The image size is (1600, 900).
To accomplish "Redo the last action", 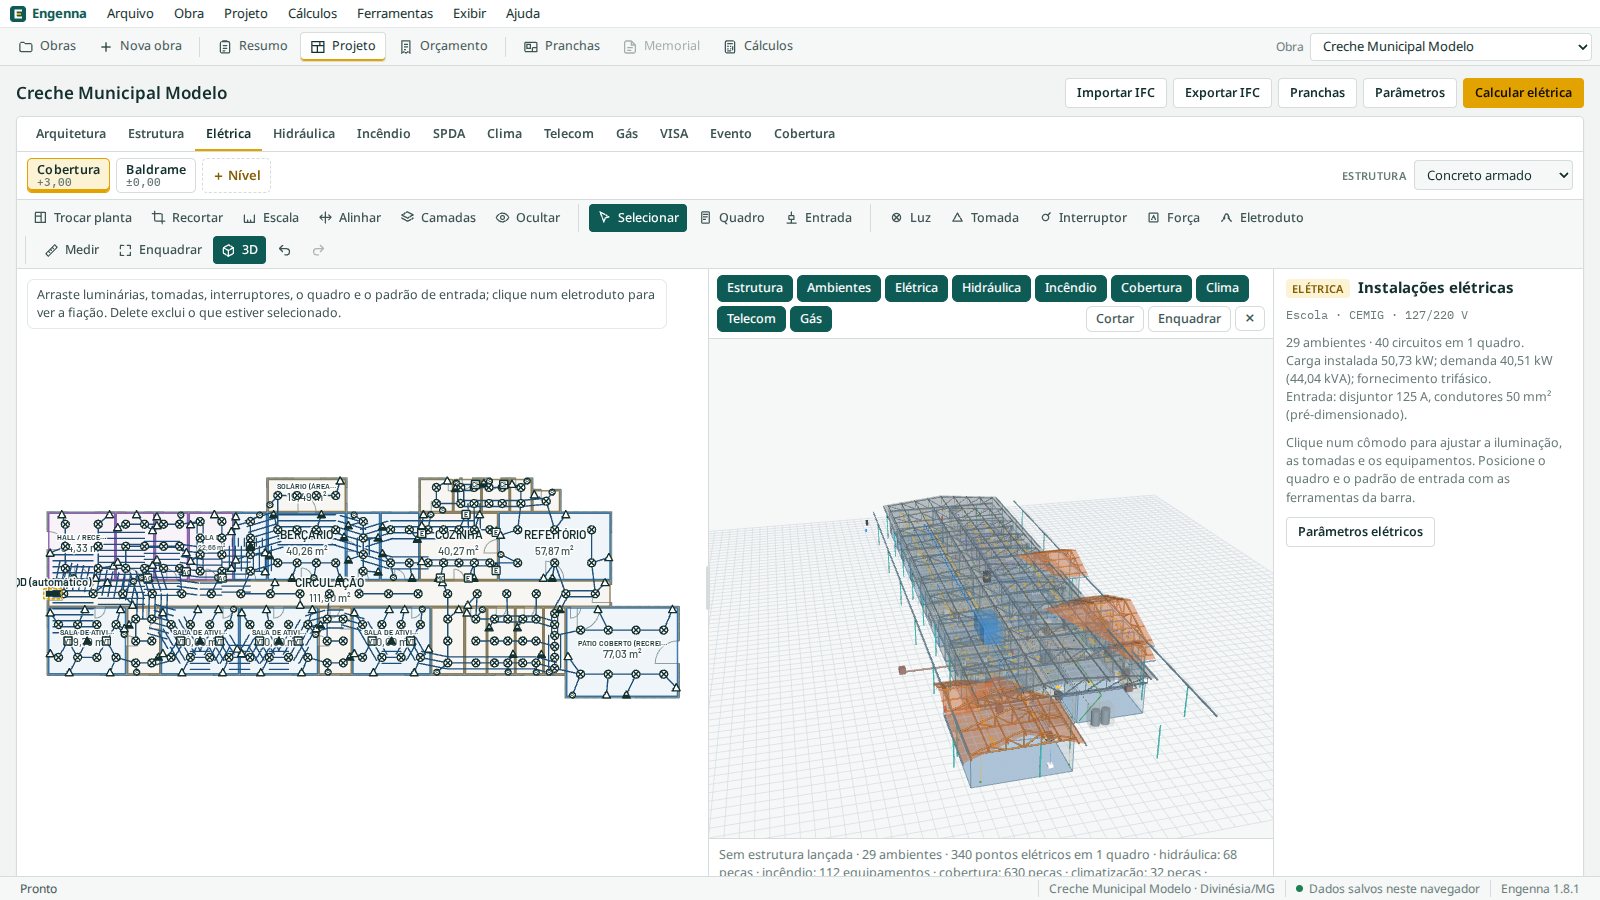I will pos(318,250).
